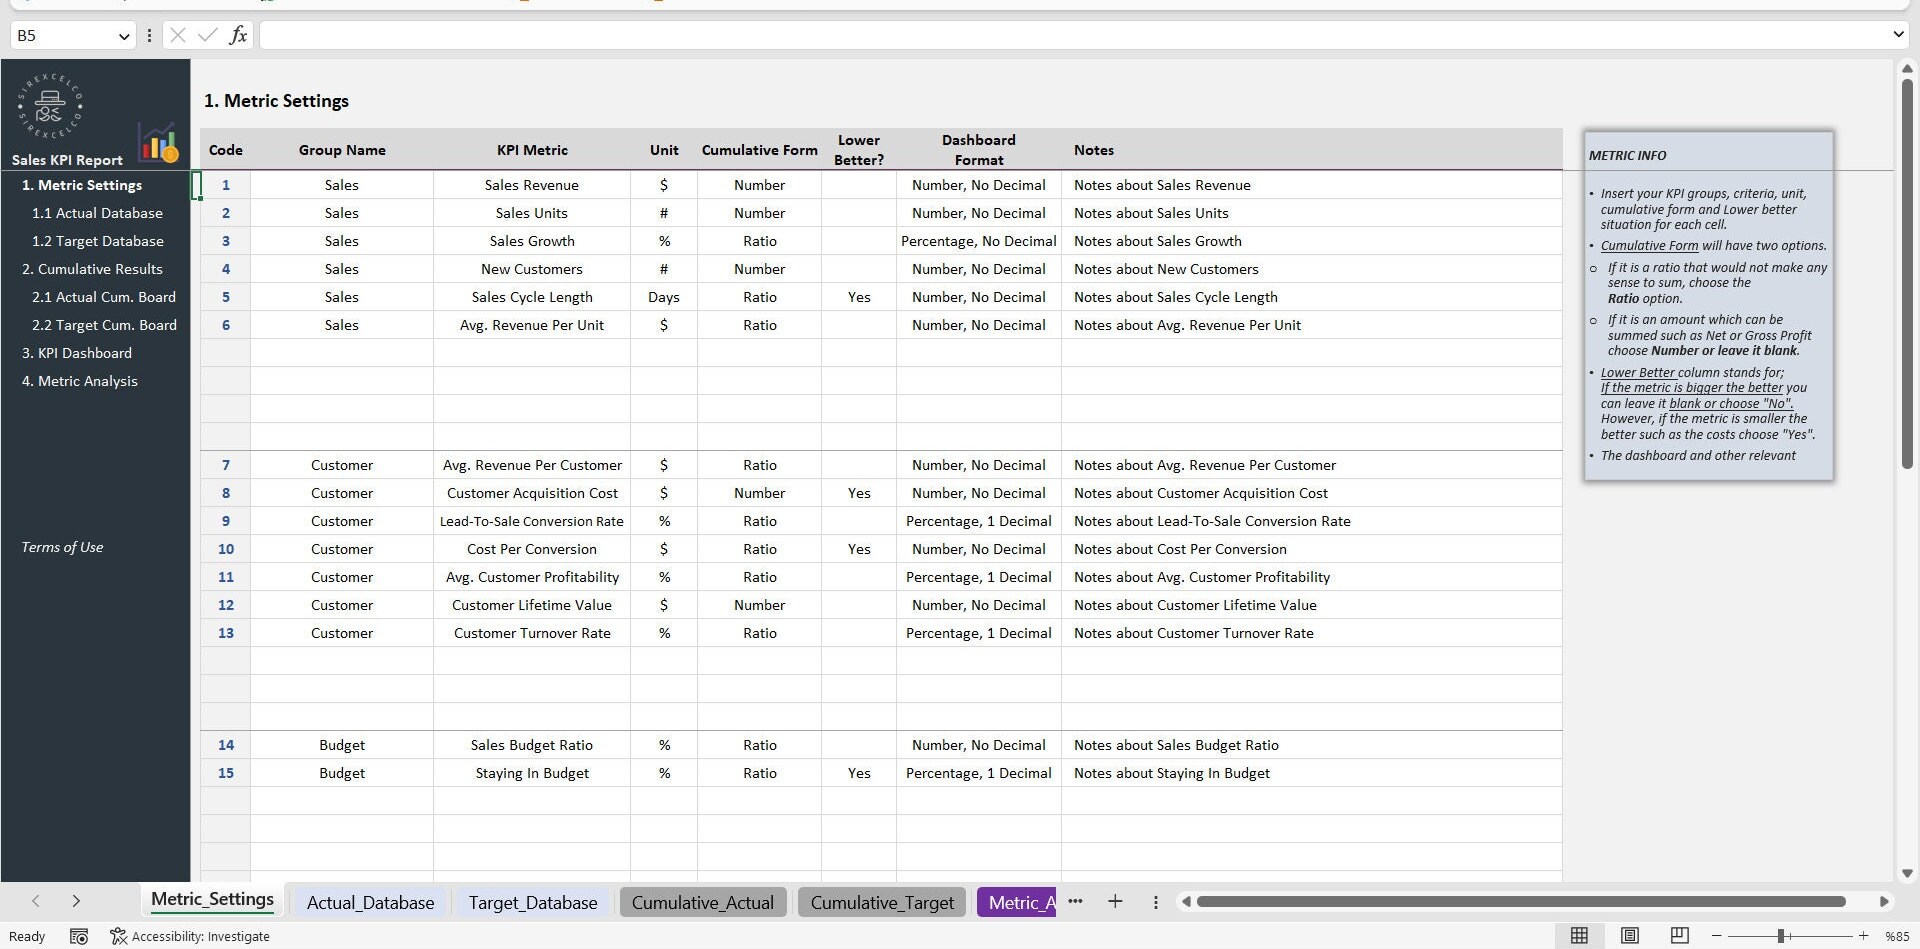1920x949 pixels.
Task: Add a new sheet with the plus button
Action: click(1115, 901)
